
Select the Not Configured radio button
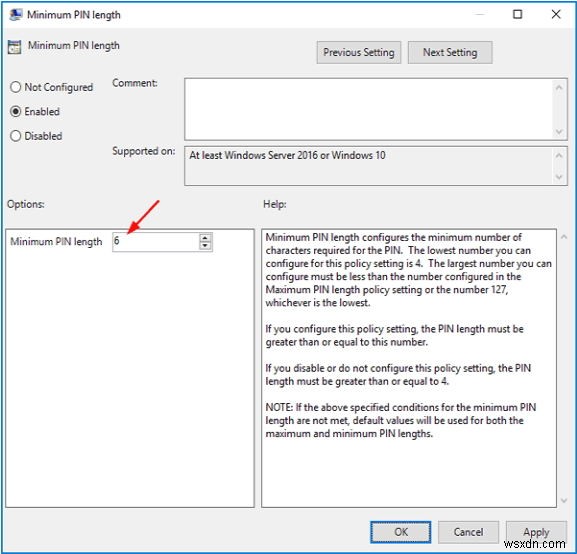[x=52, y=87]
